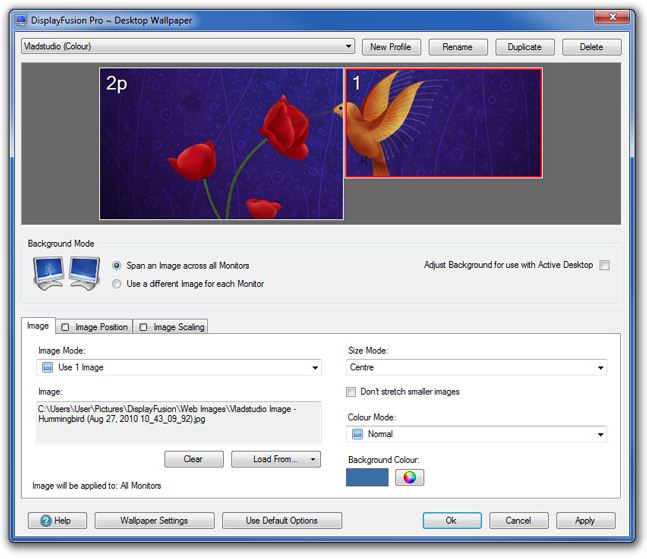The height and width of the screenshot is (559, 647).
Task: Click Use Default Options button
Action: point(282,521)
